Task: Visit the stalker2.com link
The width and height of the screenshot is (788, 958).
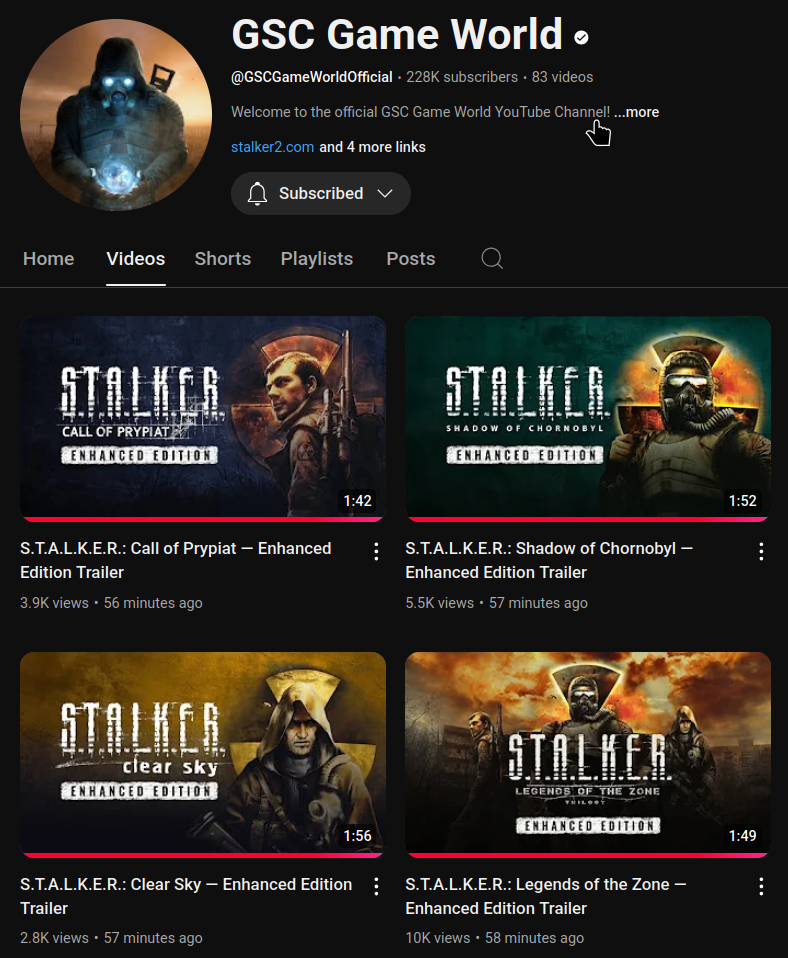Action: pyautogui.click(x=272, y=147)
